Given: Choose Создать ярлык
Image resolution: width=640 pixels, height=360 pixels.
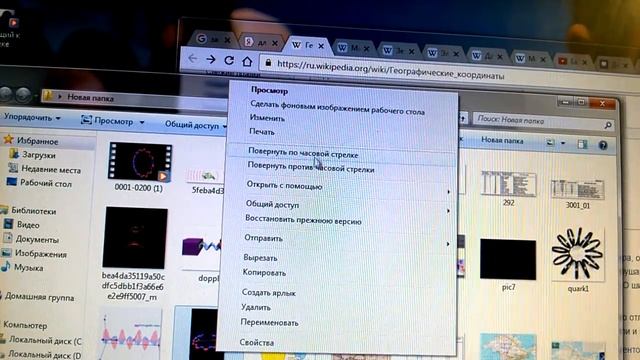Looking at the screenshot, I should [x=269, y=293].
